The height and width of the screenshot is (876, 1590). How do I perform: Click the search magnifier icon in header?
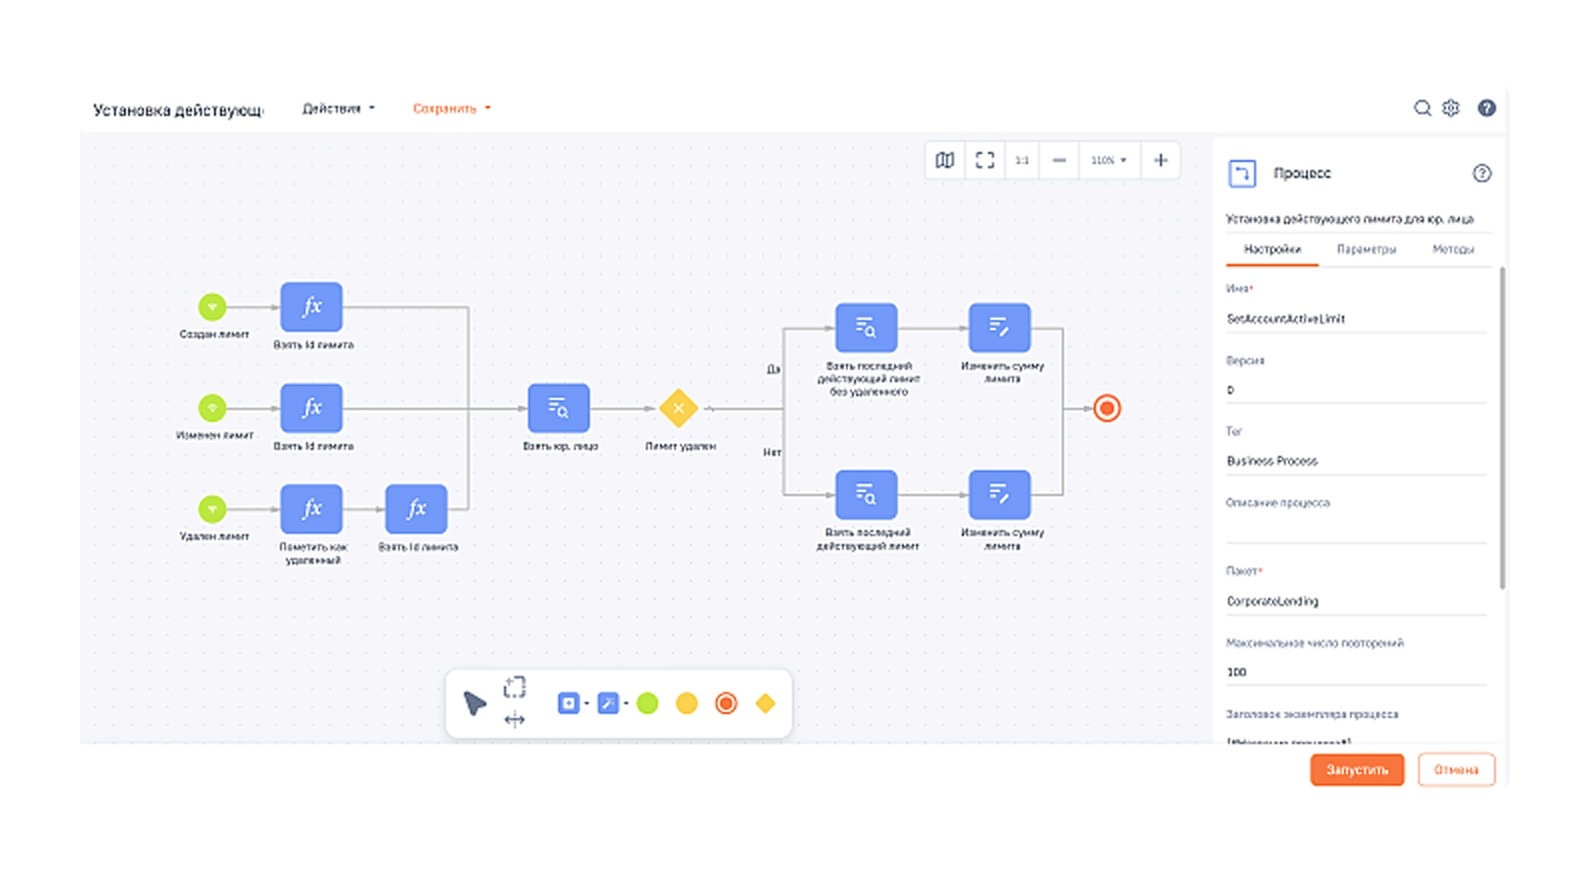pyautogui.click(x=1422, y=108)
